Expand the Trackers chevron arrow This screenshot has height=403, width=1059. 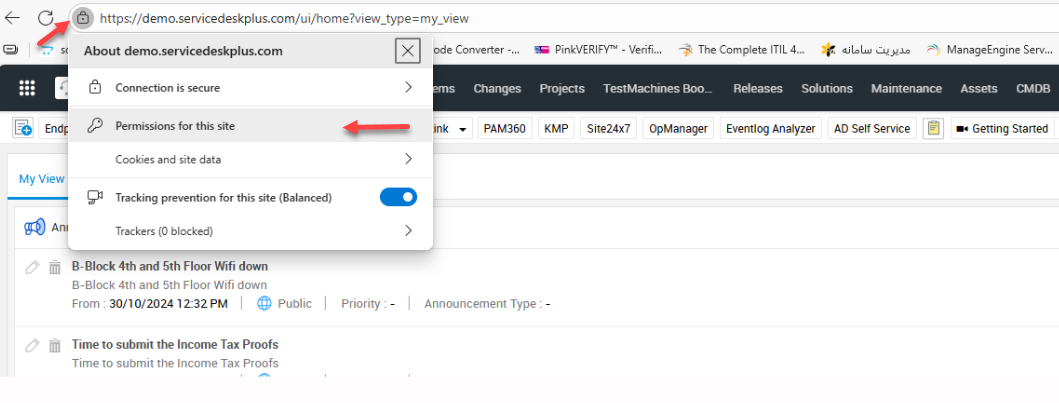[408, 231]
